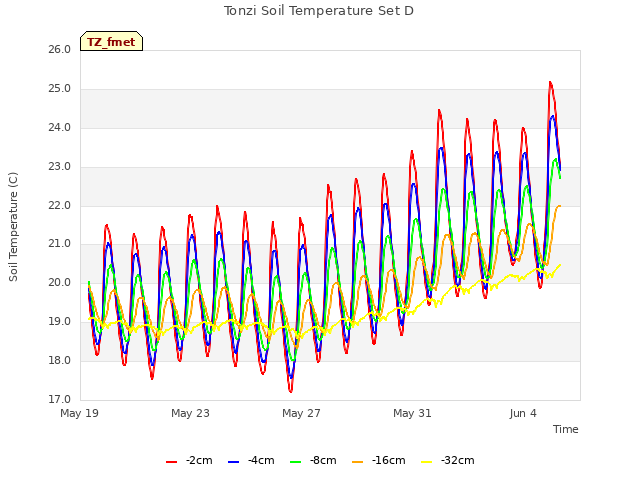Click the yellow -32cm line end near 20.5
The width and height of the screenshot is (640, 480).
tap(560, 265)
